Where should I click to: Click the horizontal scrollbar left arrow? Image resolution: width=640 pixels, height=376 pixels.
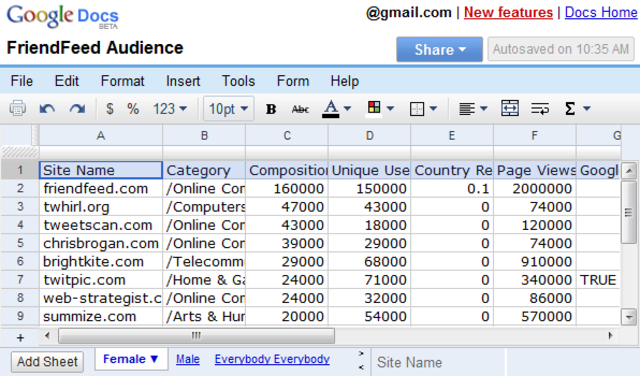point(47,336)
